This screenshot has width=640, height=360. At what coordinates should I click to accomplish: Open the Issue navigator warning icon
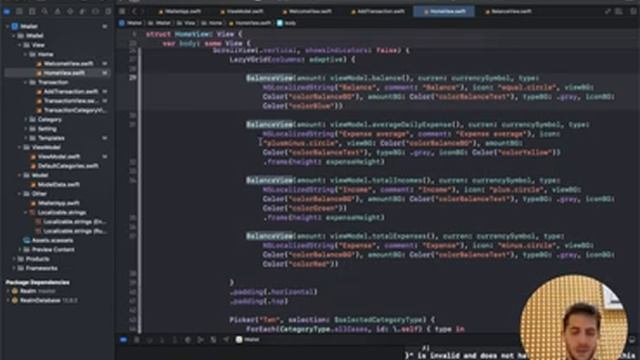[x=57, y=11]
